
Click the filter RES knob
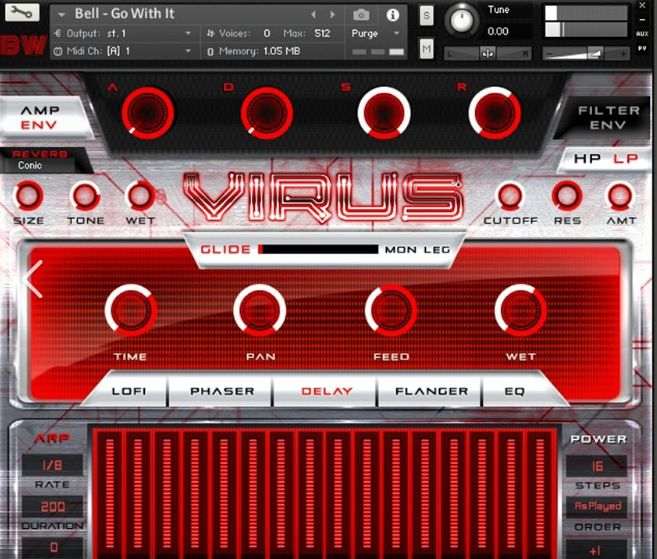[566, 195]
